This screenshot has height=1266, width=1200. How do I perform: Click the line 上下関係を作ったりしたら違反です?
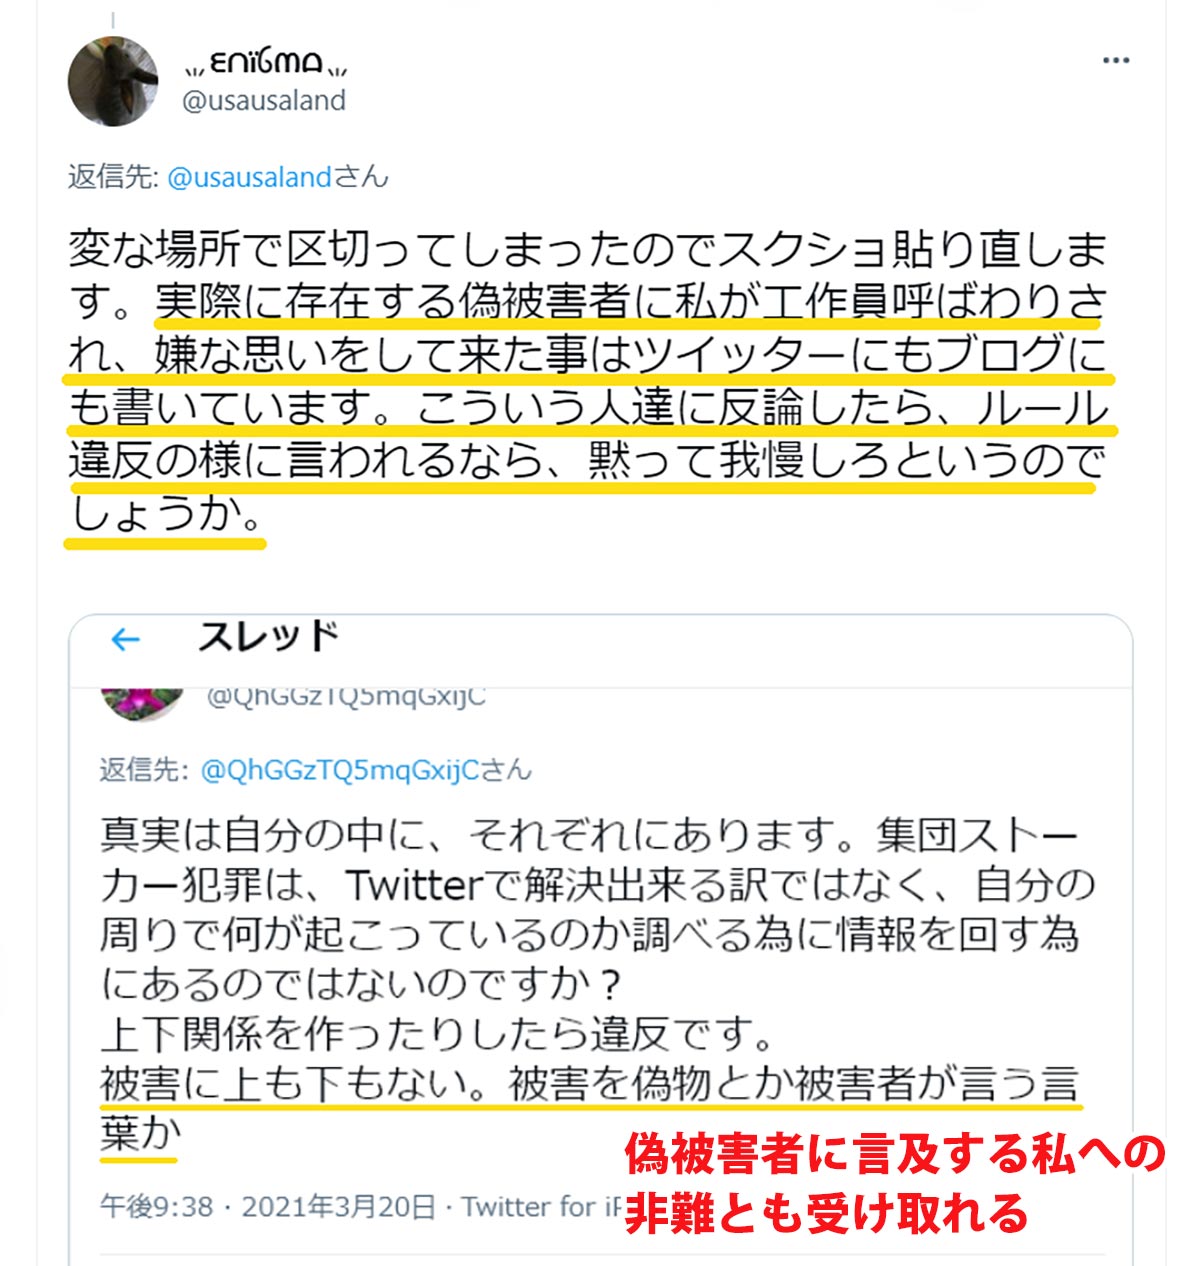click(438, 1035)
